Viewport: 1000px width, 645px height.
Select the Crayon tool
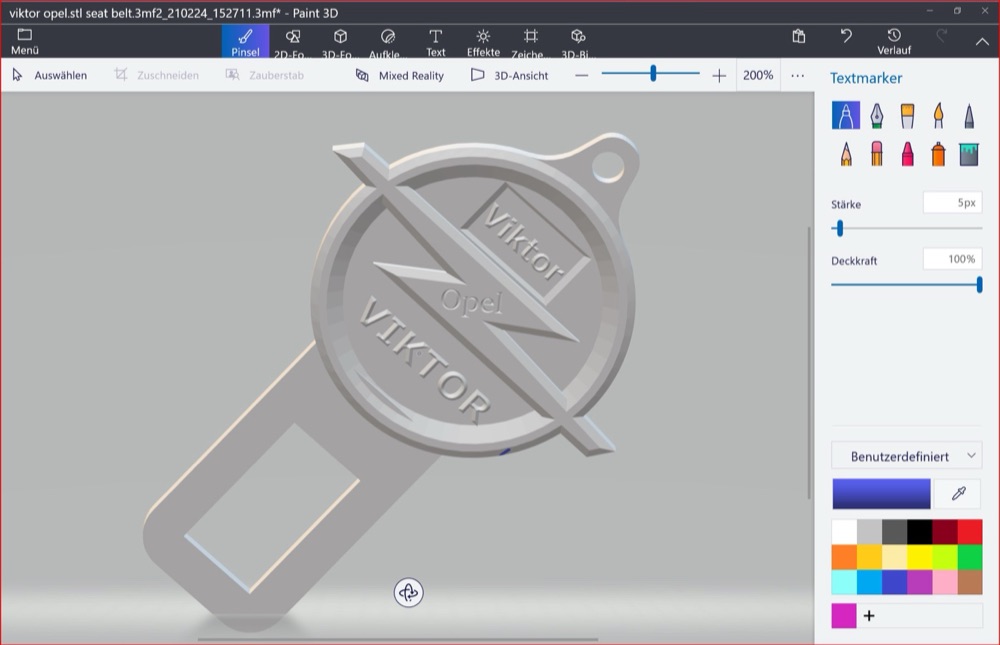point(908,154)
